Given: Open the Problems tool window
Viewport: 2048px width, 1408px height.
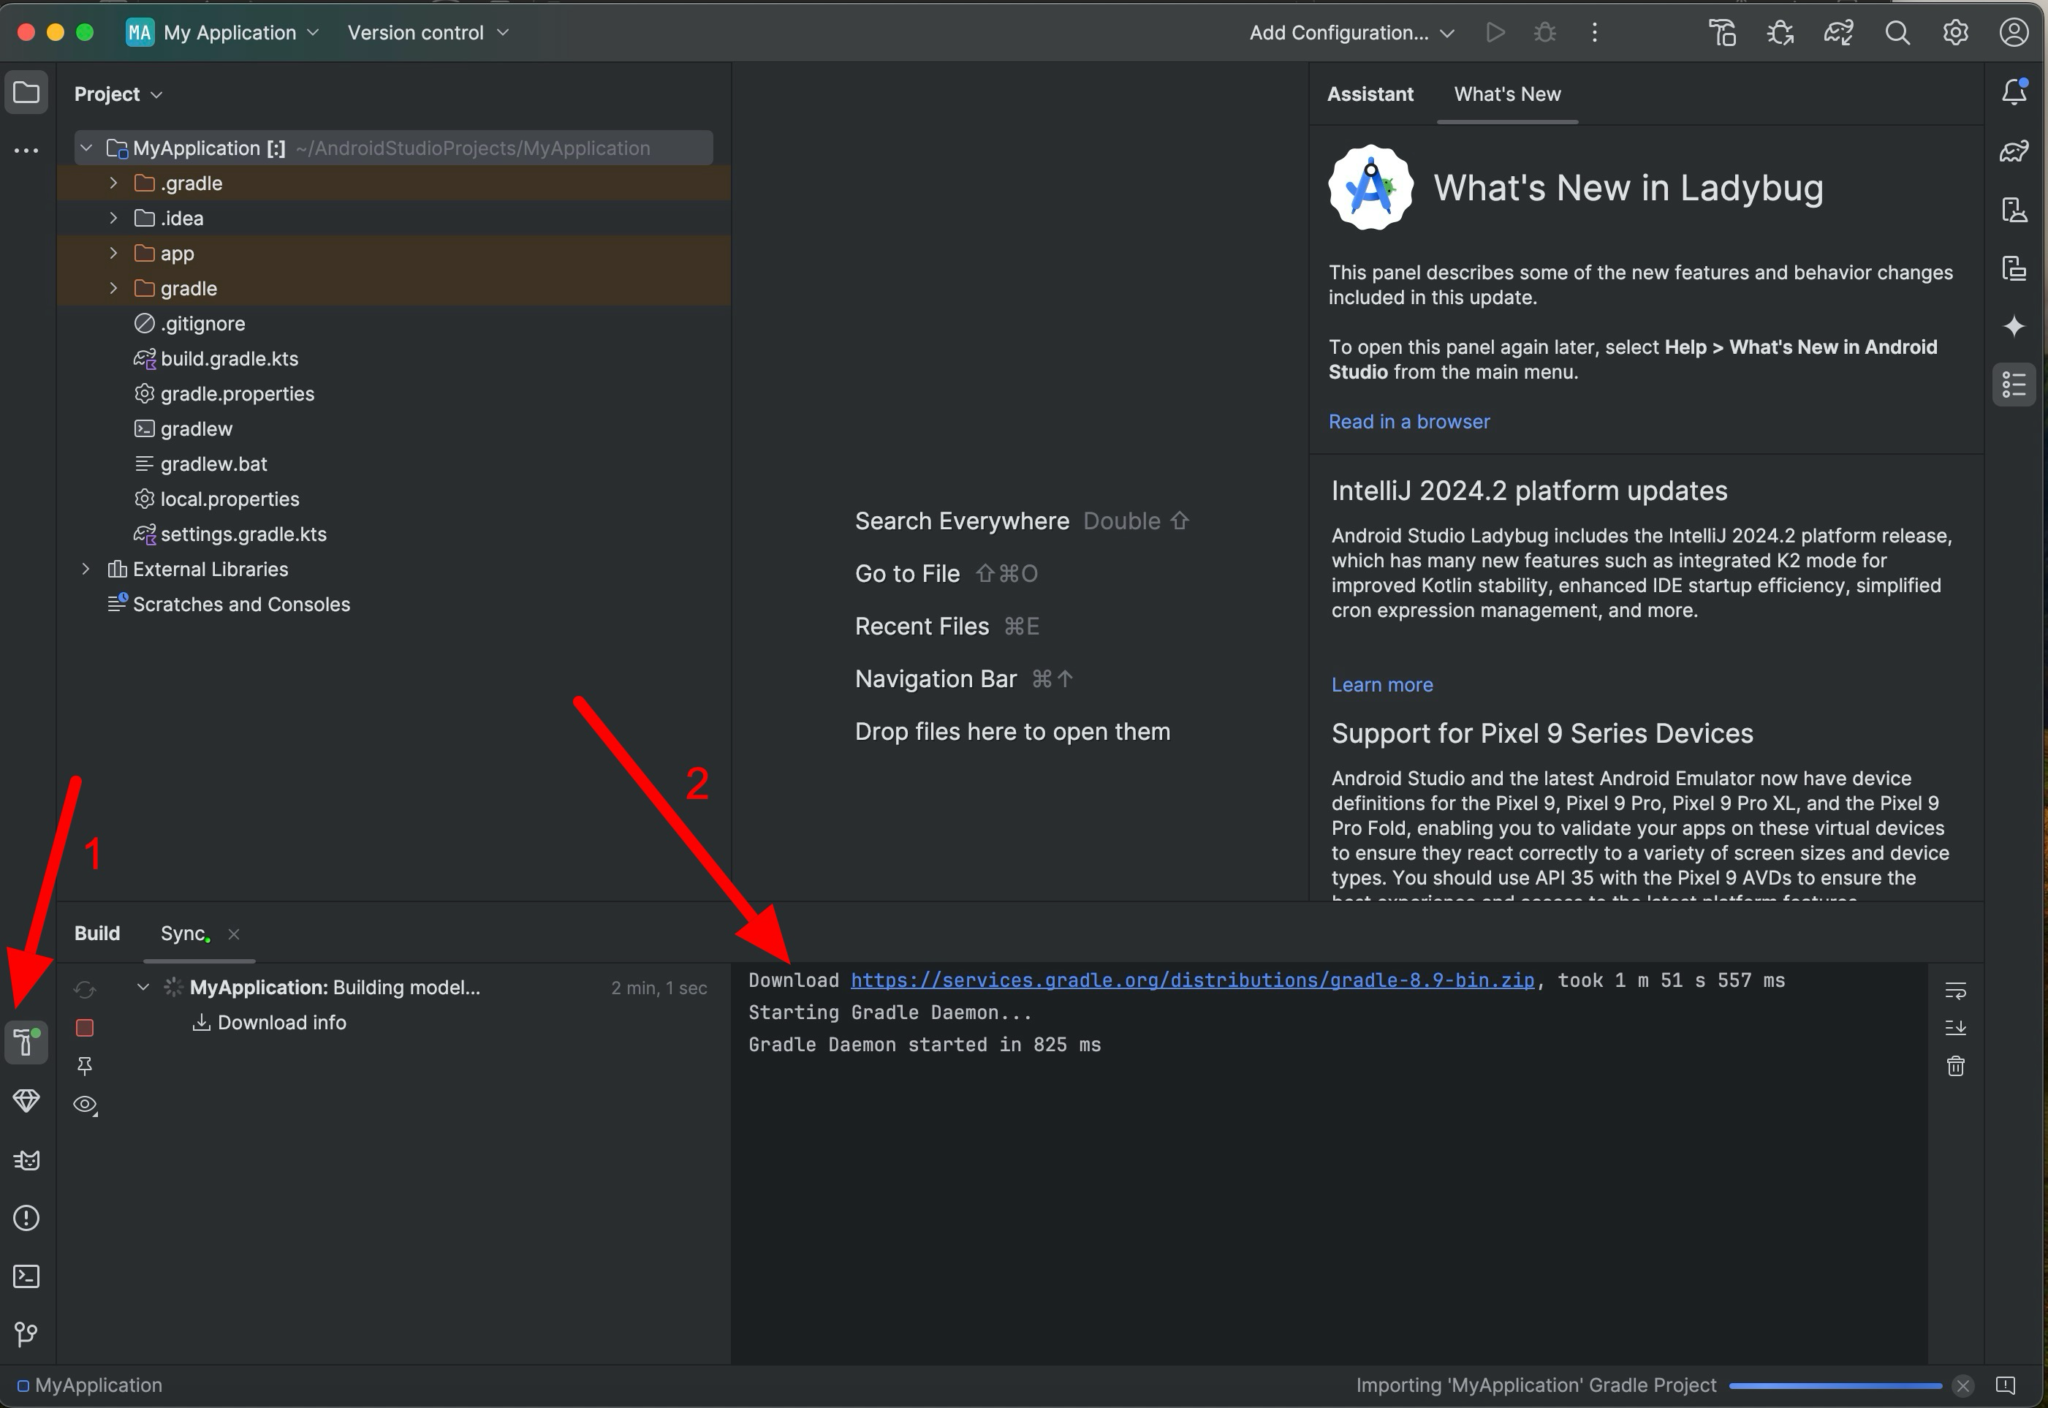Looking at the screenshot, I should (x=26, y=1218).
